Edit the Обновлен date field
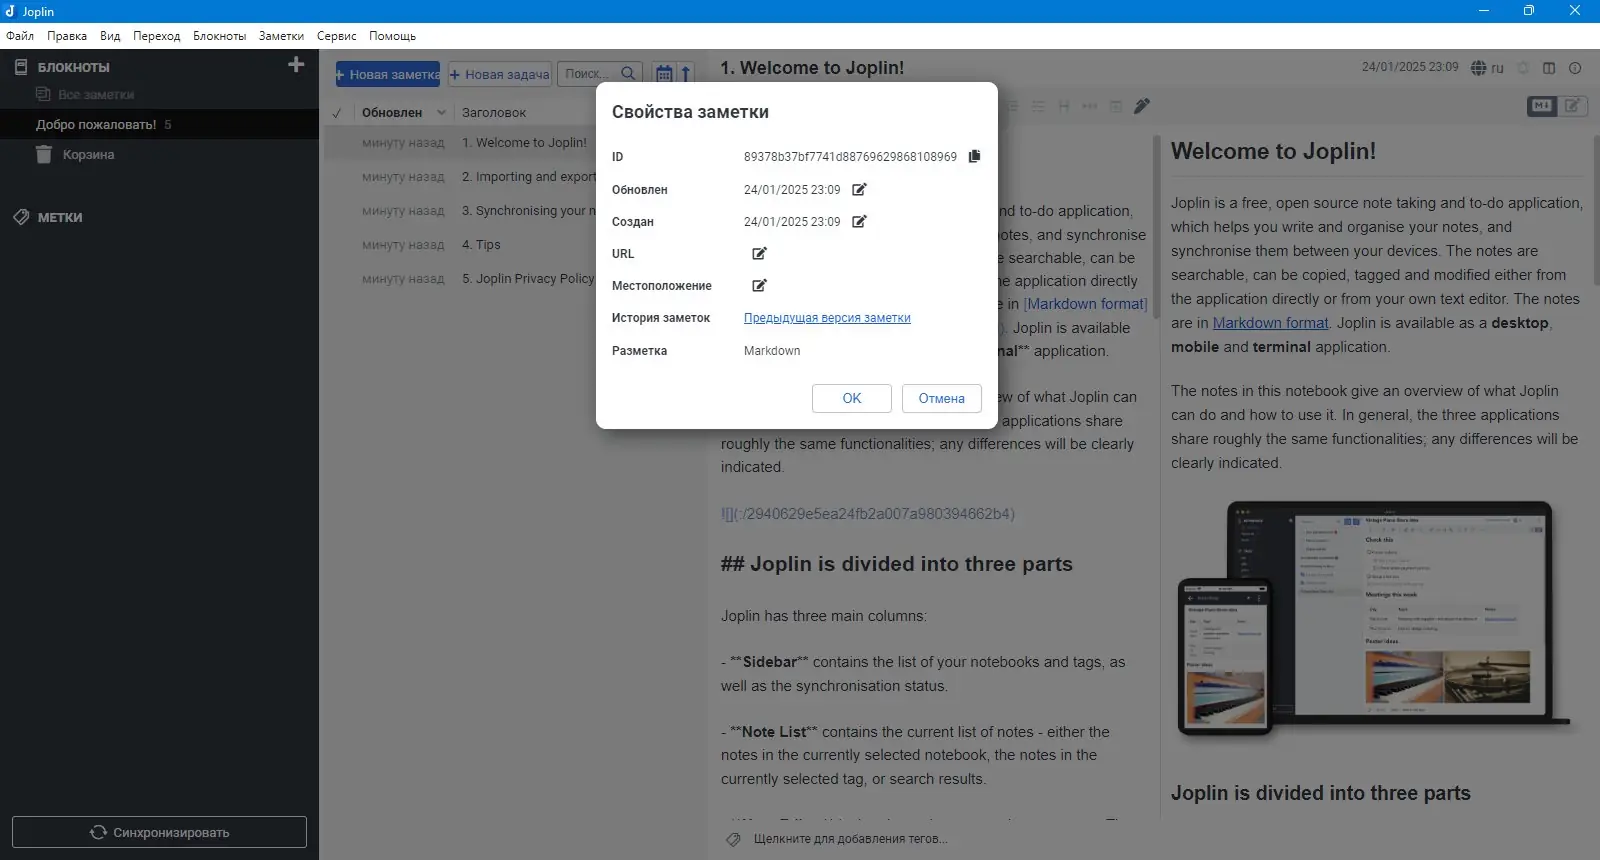Image resolution: width=1600 pixels, height=860 pixels. tap(859, 189)
